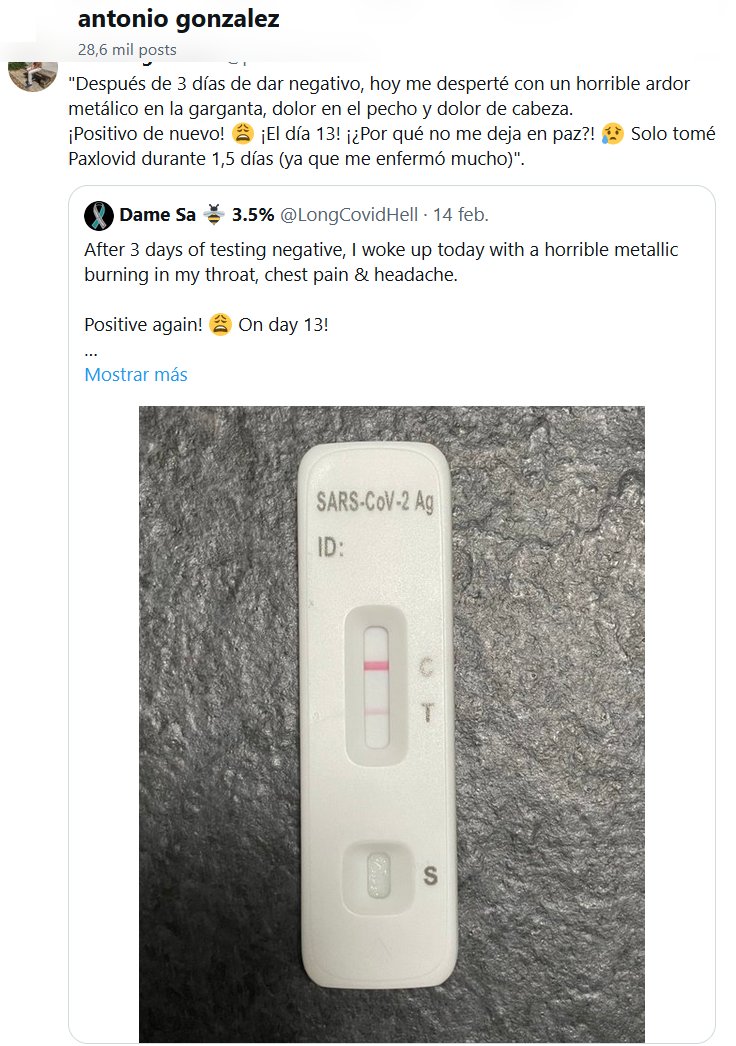Click the "3.5%" text in quoted author name

click(253, 215)
